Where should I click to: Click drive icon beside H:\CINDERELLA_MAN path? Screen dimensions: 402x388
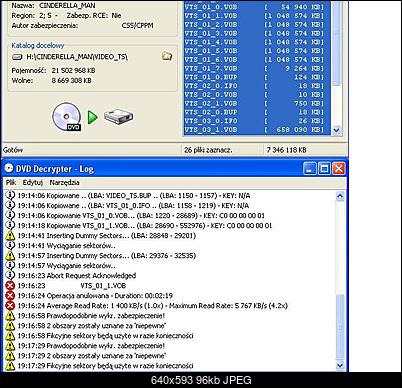click(x=17, y=57)
